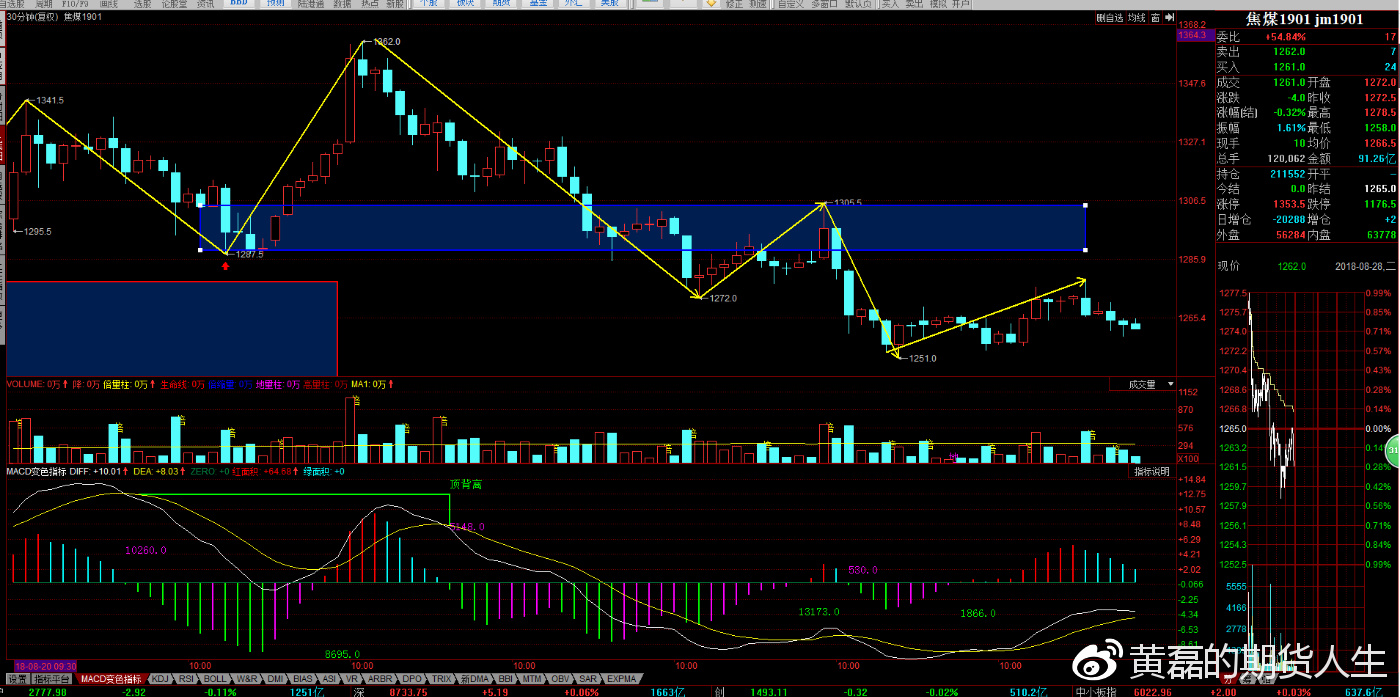
Task: Switch to the W&R indicator tab
Action: coord(247,679)
